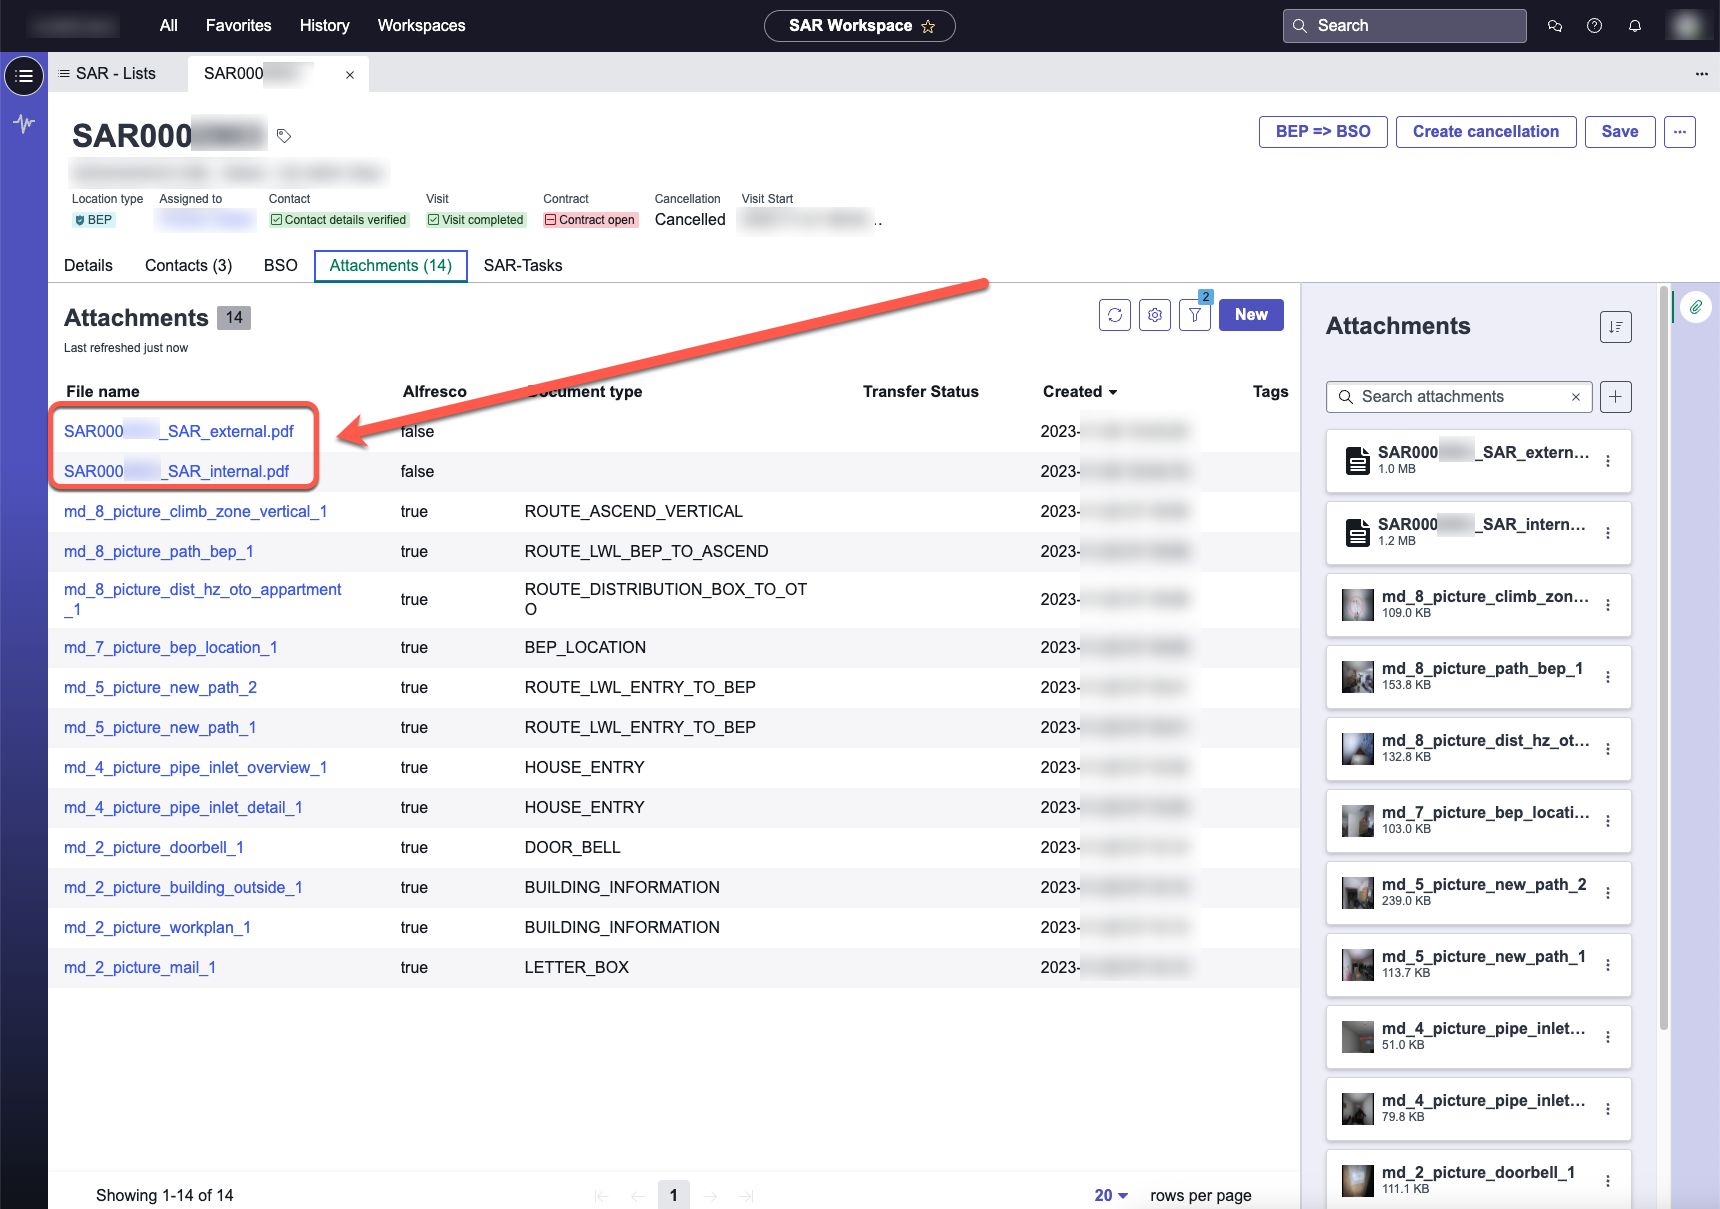
Task: Switch to the Contacts (3) tab
Action: [x=188, y=266]
